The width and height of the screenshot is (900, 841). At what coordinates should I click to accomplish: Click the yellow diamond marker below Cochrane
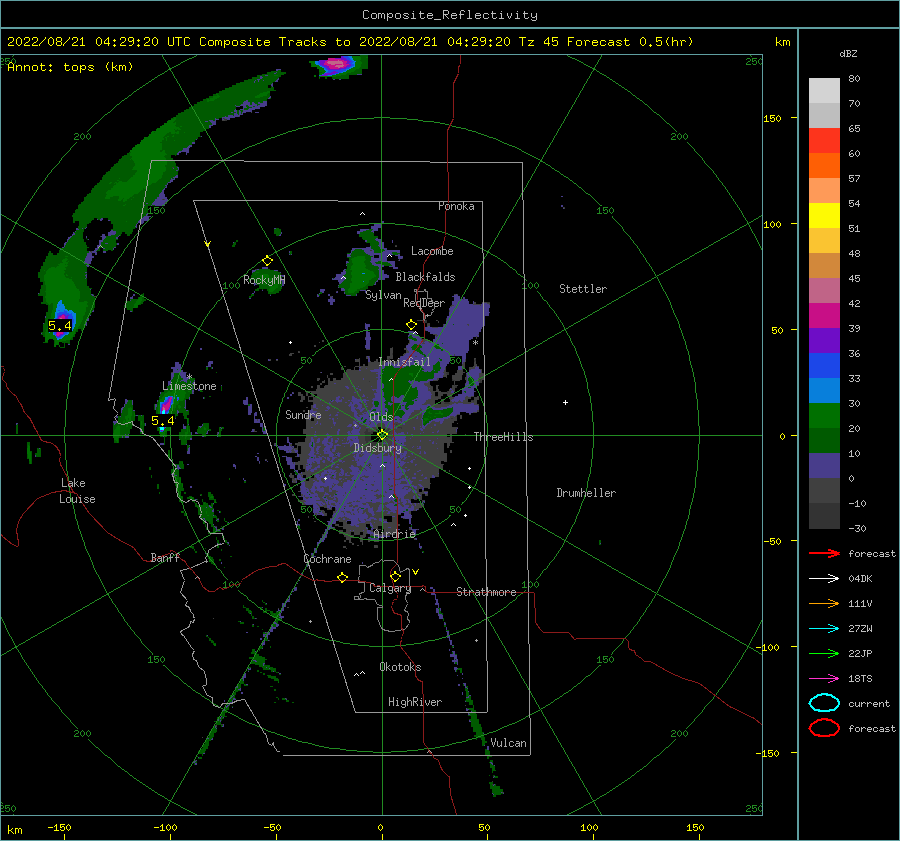(x=342, y=577)
